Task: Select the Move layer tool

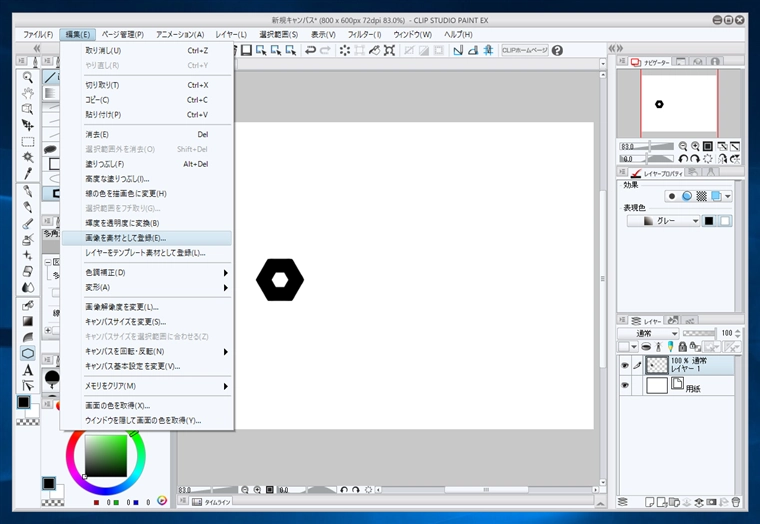Action: click(x=28, y=125)
